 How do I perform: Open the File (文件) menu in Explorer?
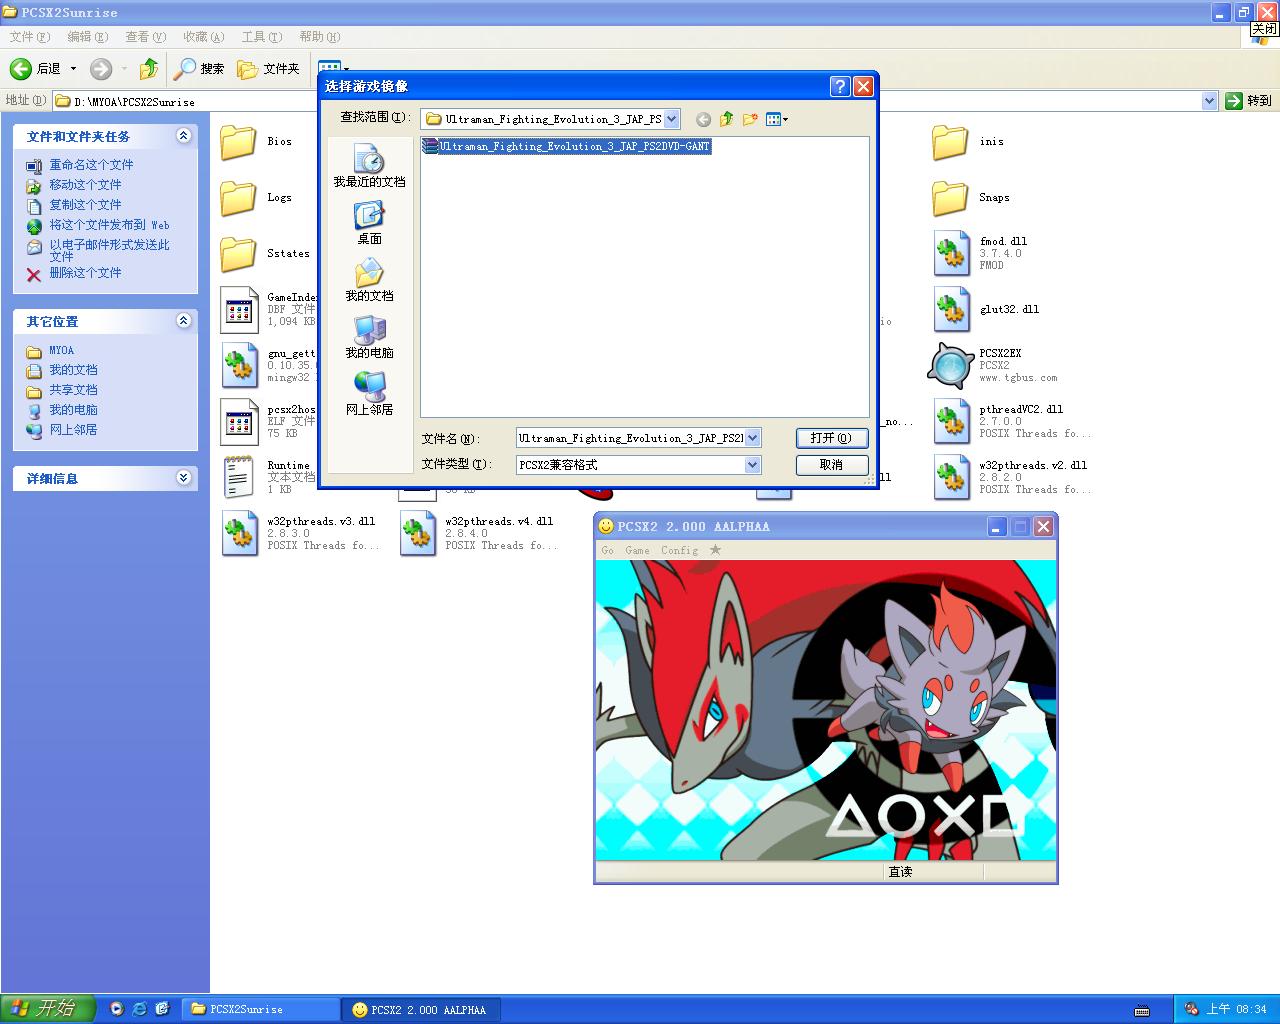tap(29, 37)
